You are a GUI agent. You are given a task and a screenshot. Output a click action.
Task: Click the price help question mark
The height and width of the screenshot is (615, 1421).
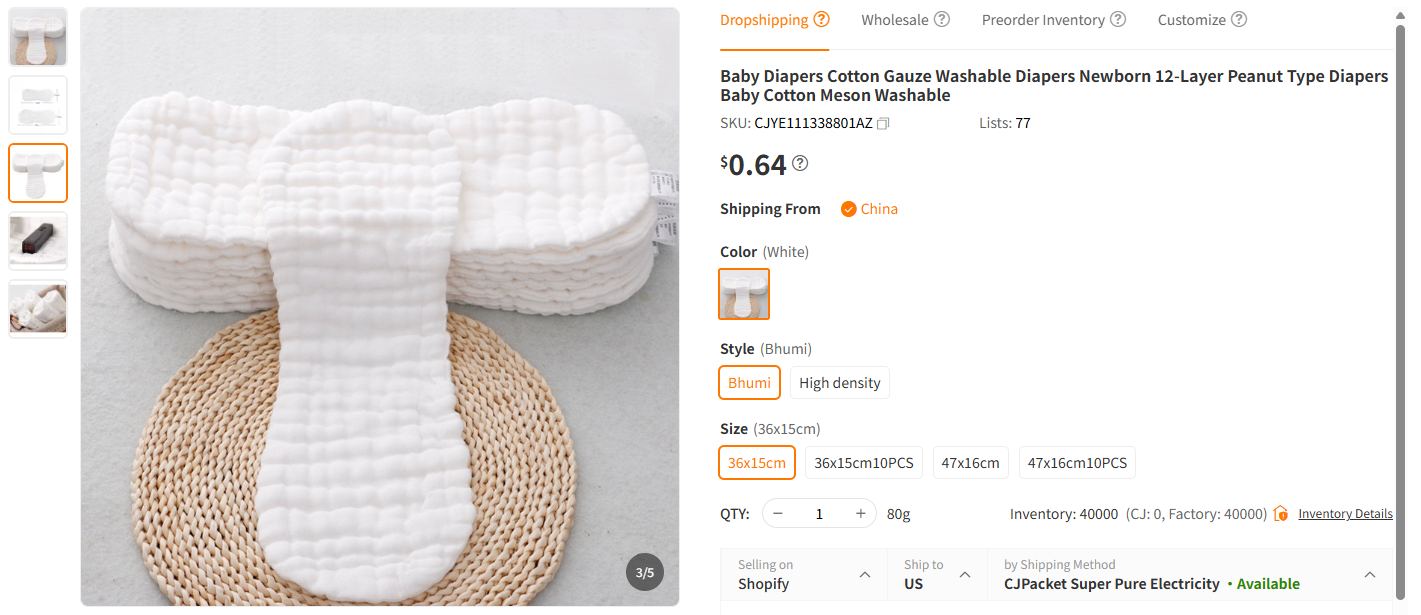pos(799,163)
